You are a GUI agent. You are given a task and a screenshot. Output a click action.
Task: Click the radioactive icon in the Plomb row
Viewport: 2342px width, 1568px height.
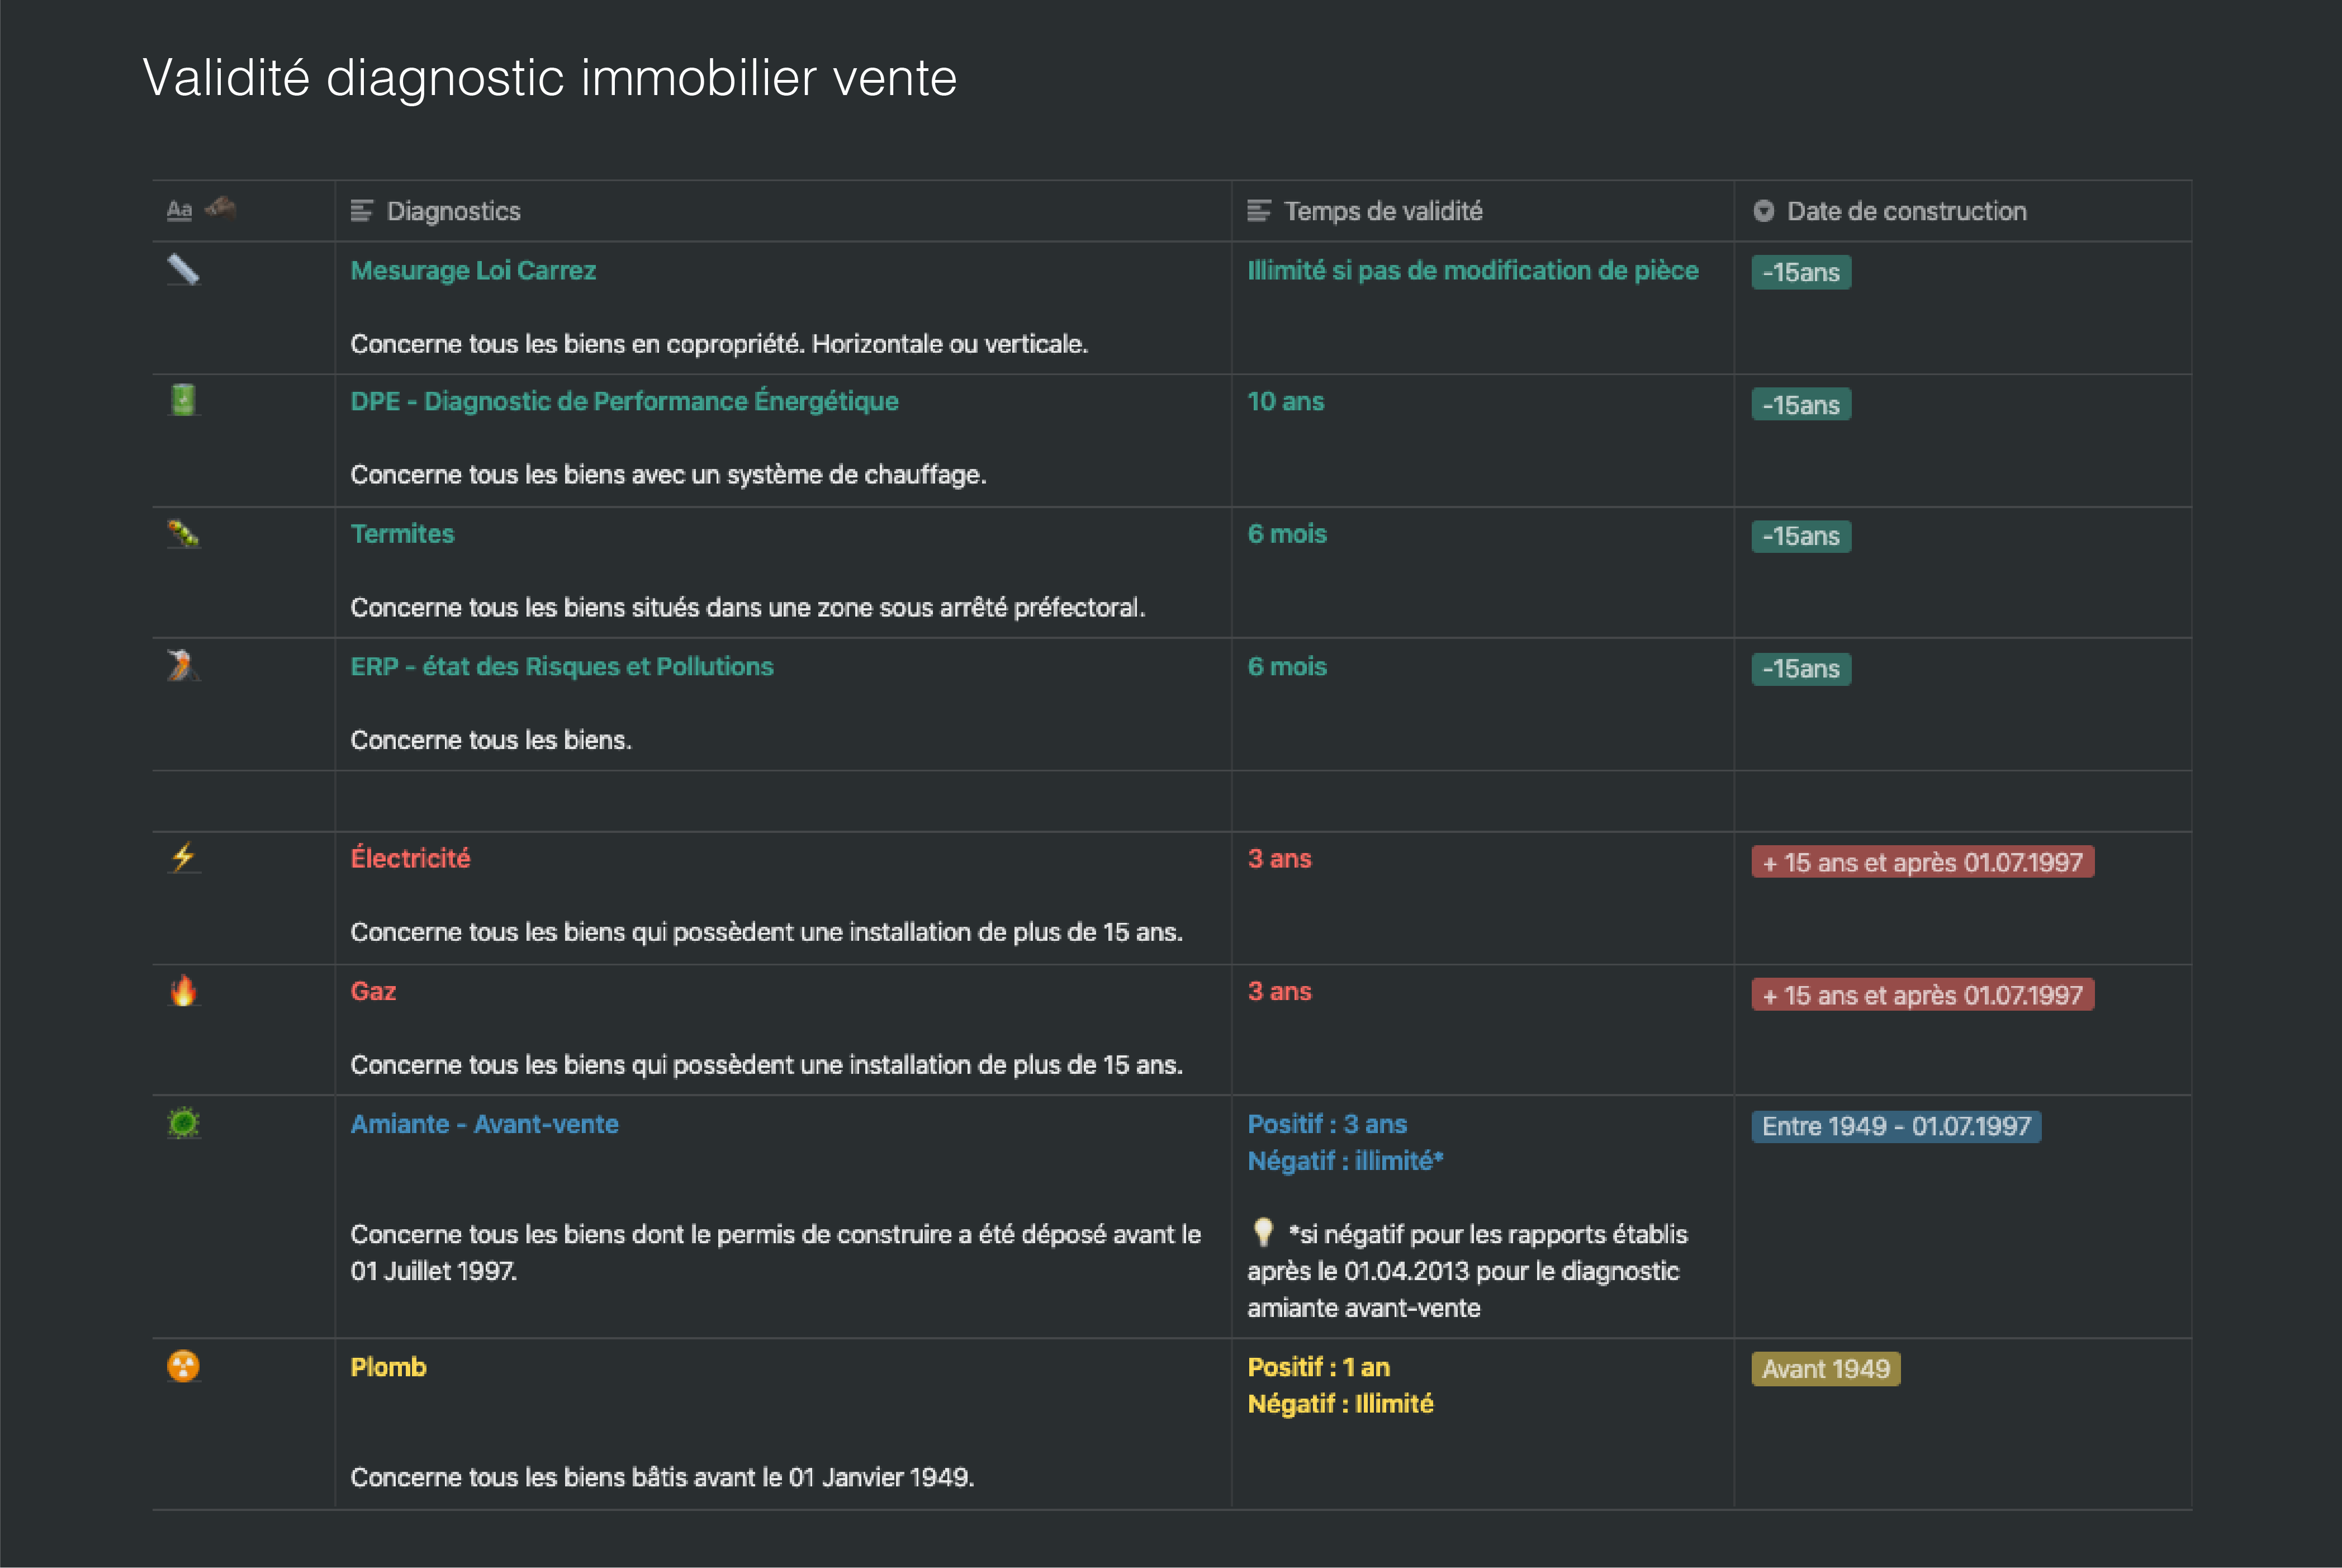point(183,1366)
